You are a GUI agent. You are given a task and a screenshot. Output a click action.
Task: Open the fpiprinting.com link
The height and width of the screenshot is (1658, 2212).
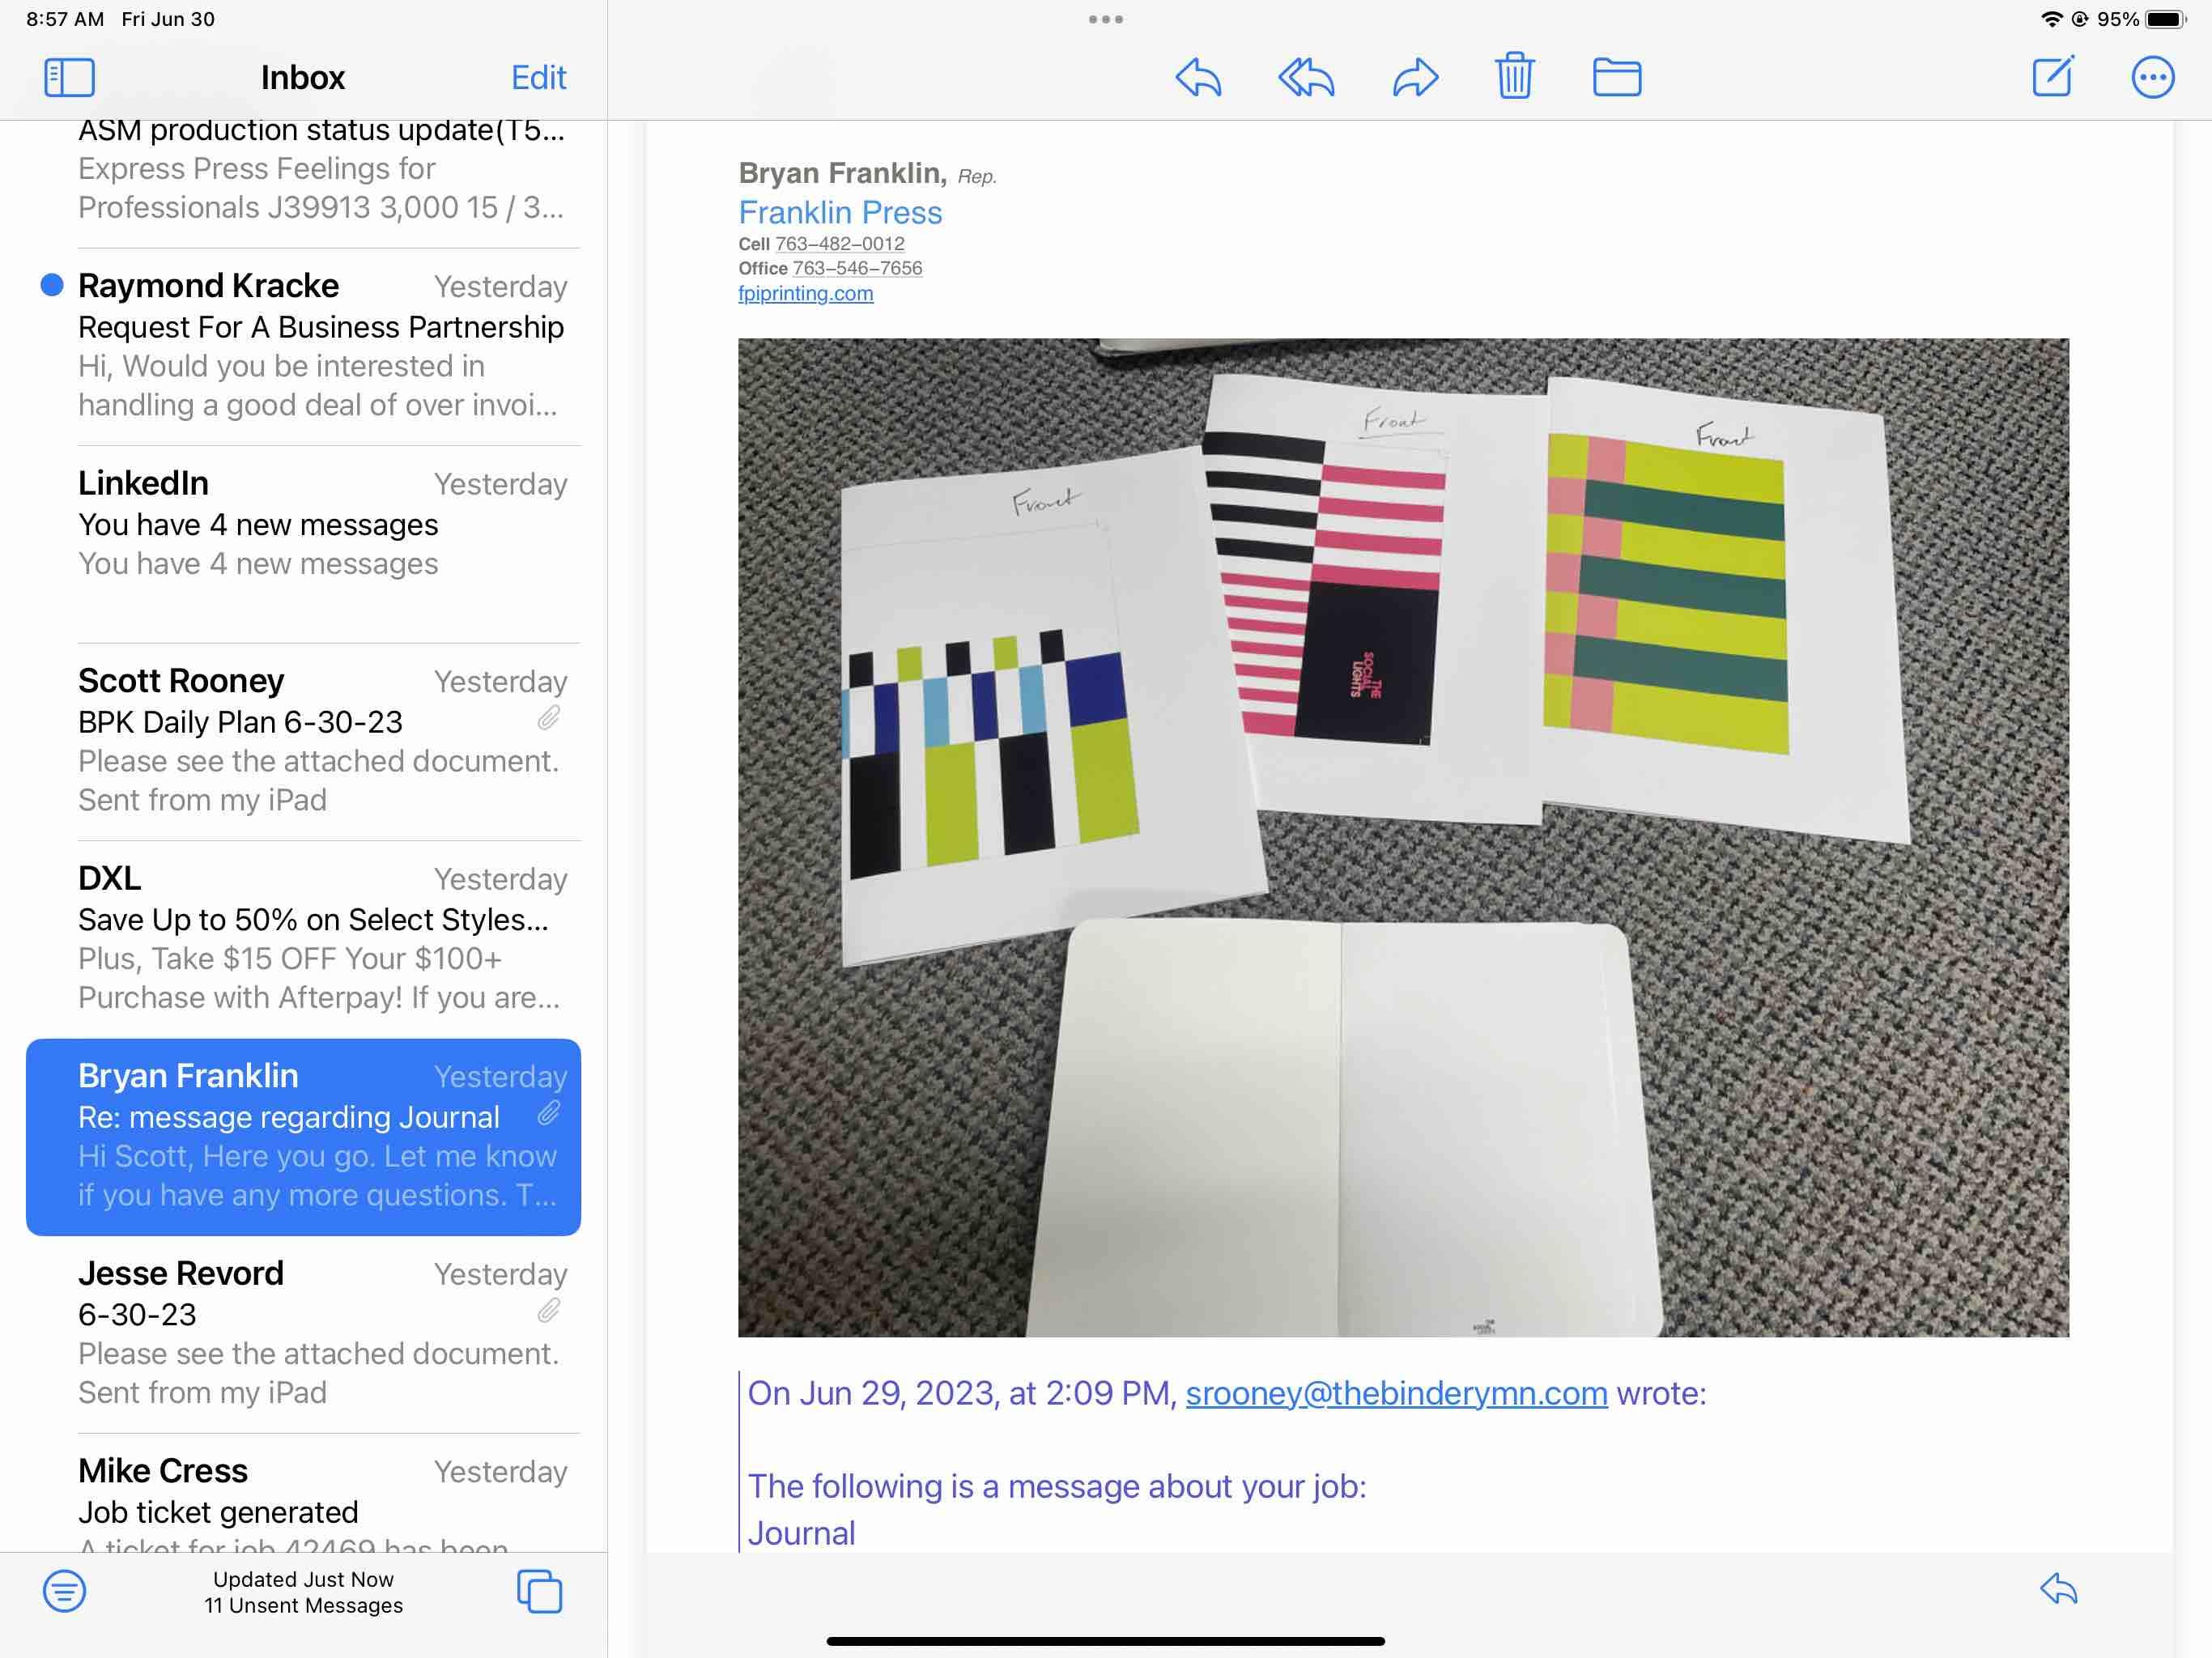pos(805,294)
